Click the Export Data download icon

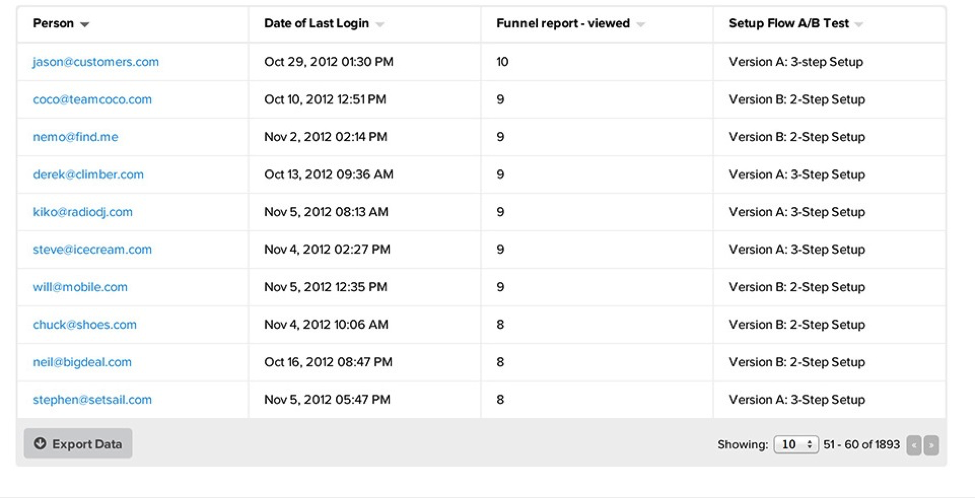pos(40,444)
